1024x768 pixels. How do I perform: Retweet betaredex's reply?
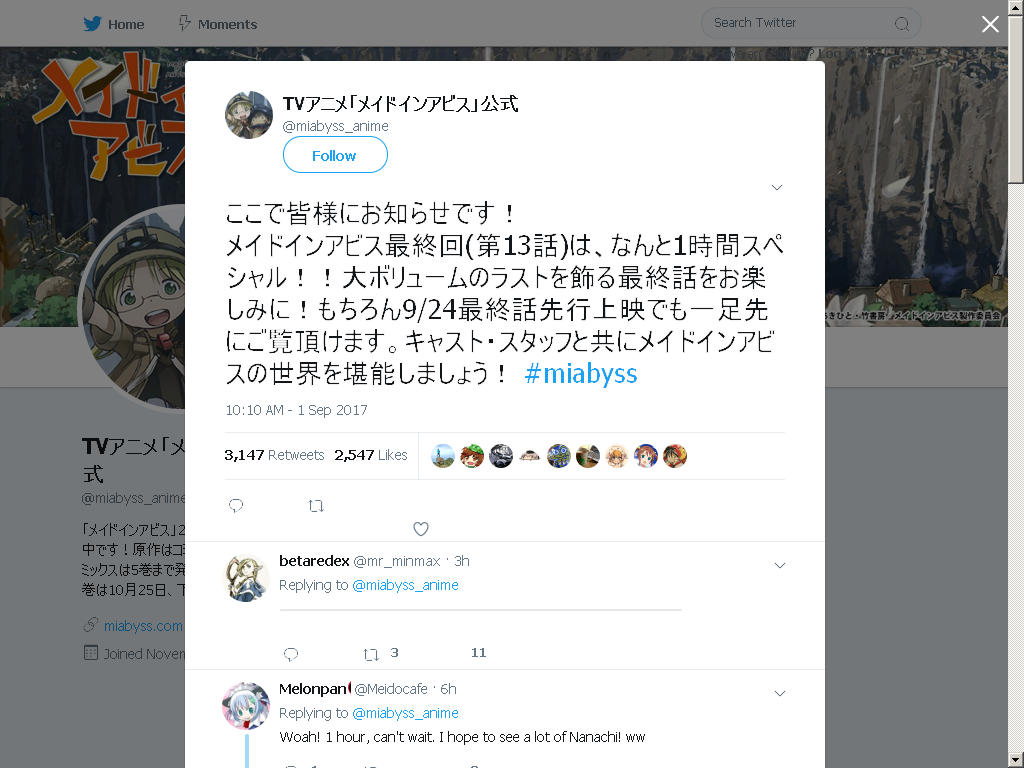tap(371, 654)
